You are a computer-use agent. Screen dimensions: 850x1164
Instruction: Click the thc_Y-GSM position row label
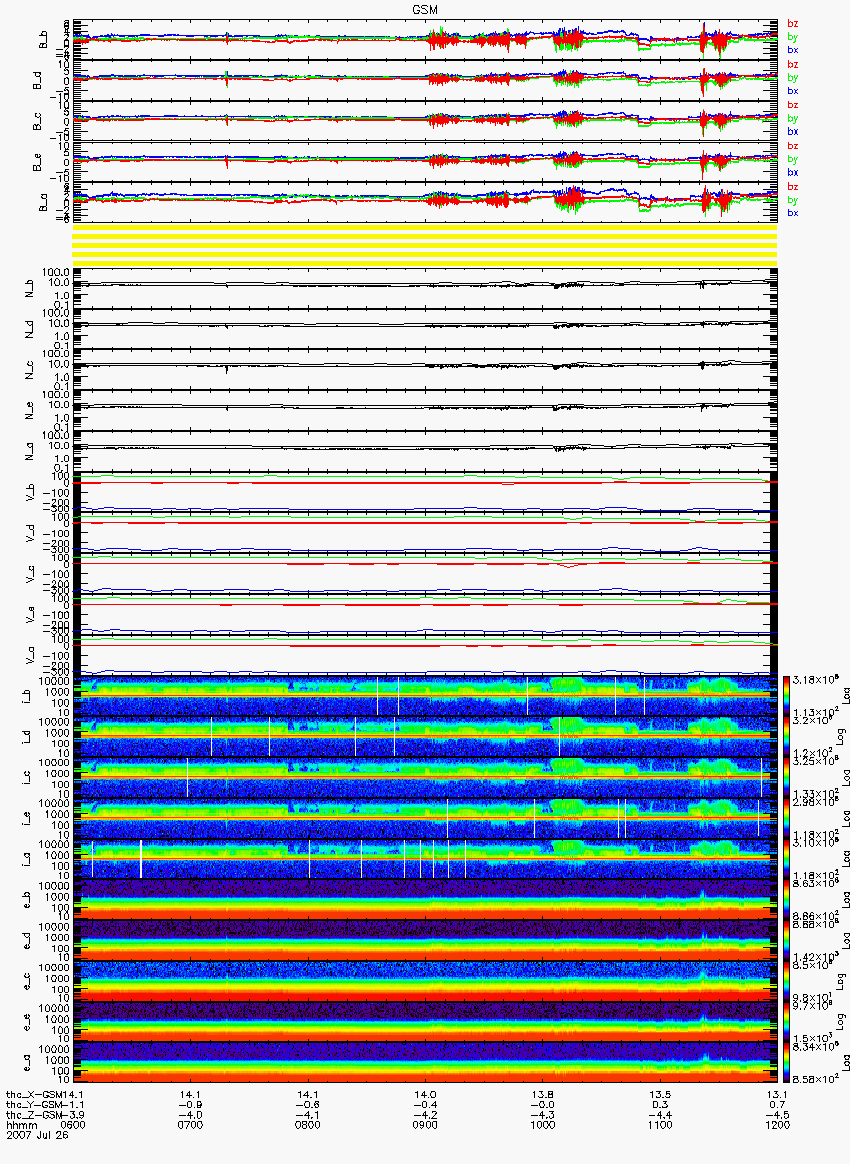(33, 1105)
